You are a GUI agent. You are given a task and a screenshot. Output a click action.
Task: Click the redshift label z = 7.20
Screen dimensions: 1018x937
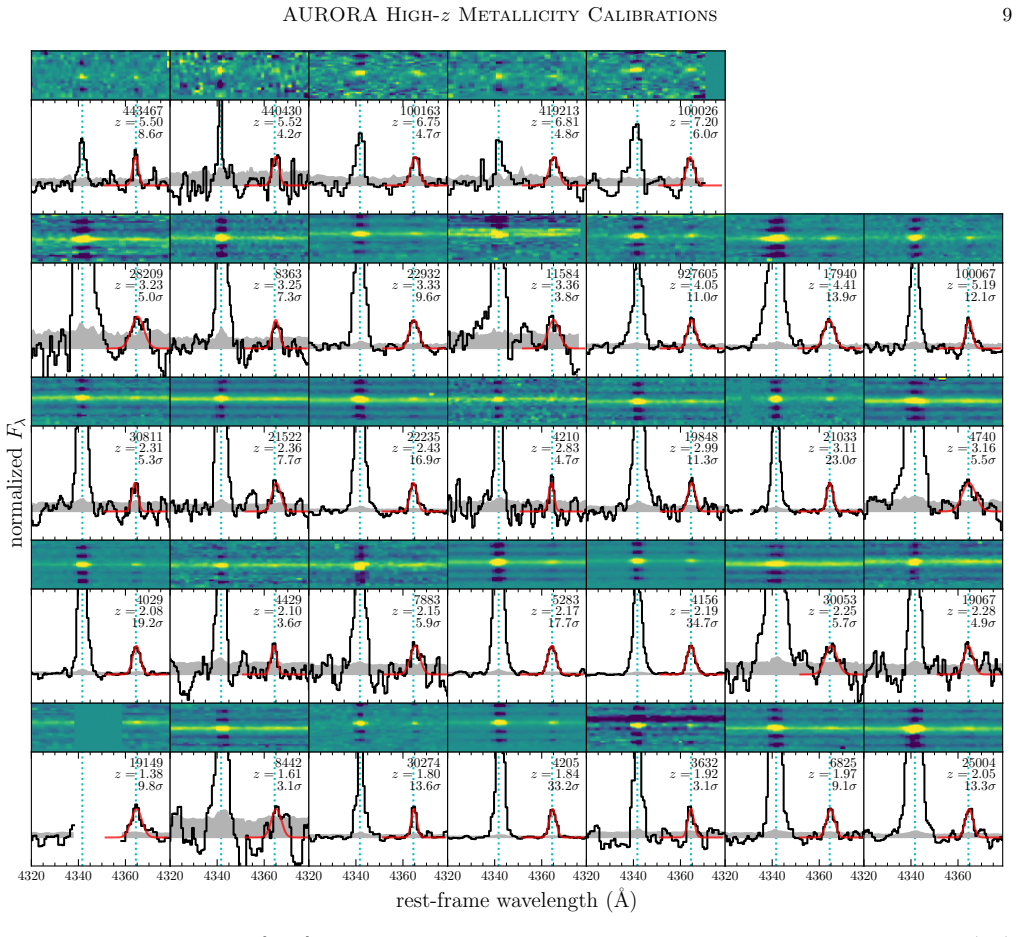click(695, 123)
